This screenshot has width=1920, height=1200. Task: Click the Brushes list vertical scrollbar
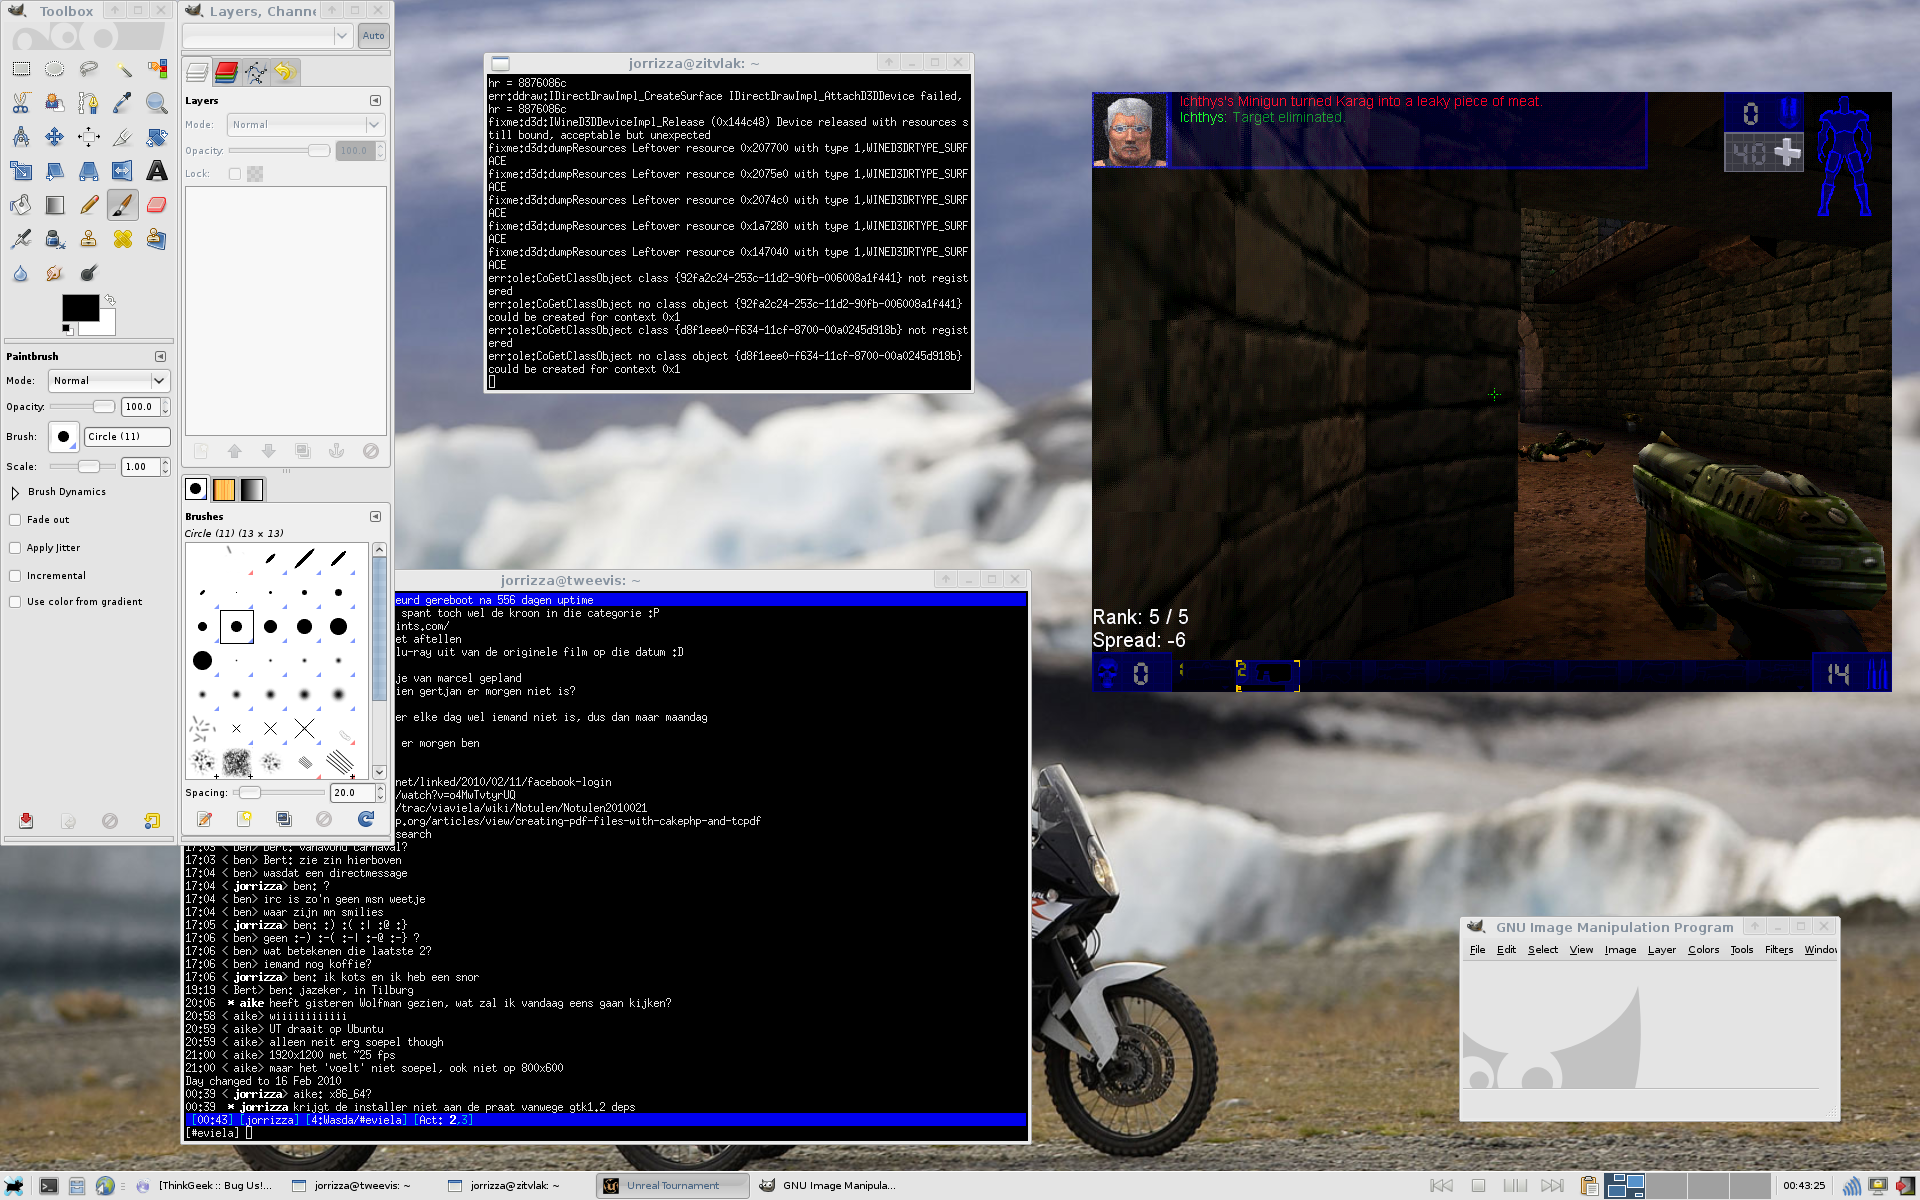coord(379,661)
